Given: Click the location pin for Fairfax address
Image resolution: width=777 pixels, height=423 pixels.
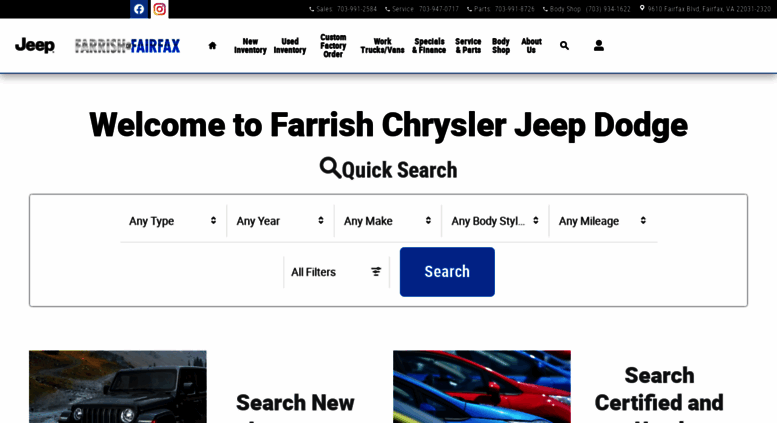Looking at the screenshot, I should click(x=642, y=8).
